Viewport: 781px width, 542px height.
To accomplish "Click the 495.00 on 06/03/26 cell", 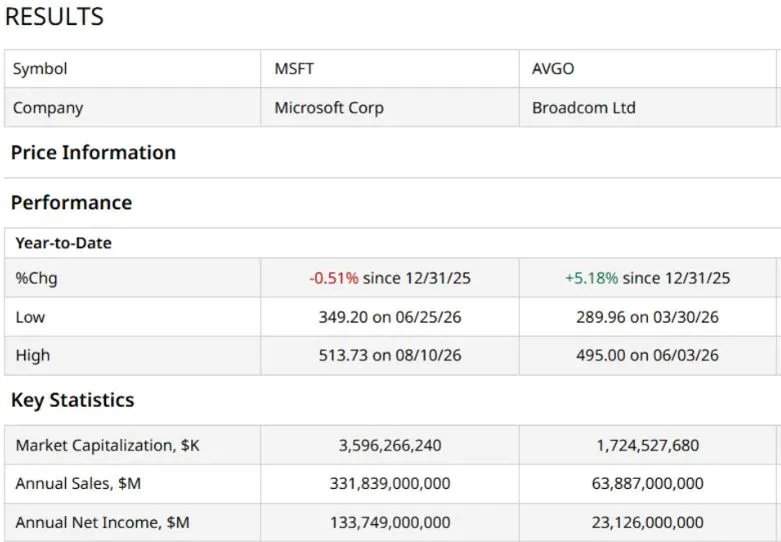I will 648,355.
